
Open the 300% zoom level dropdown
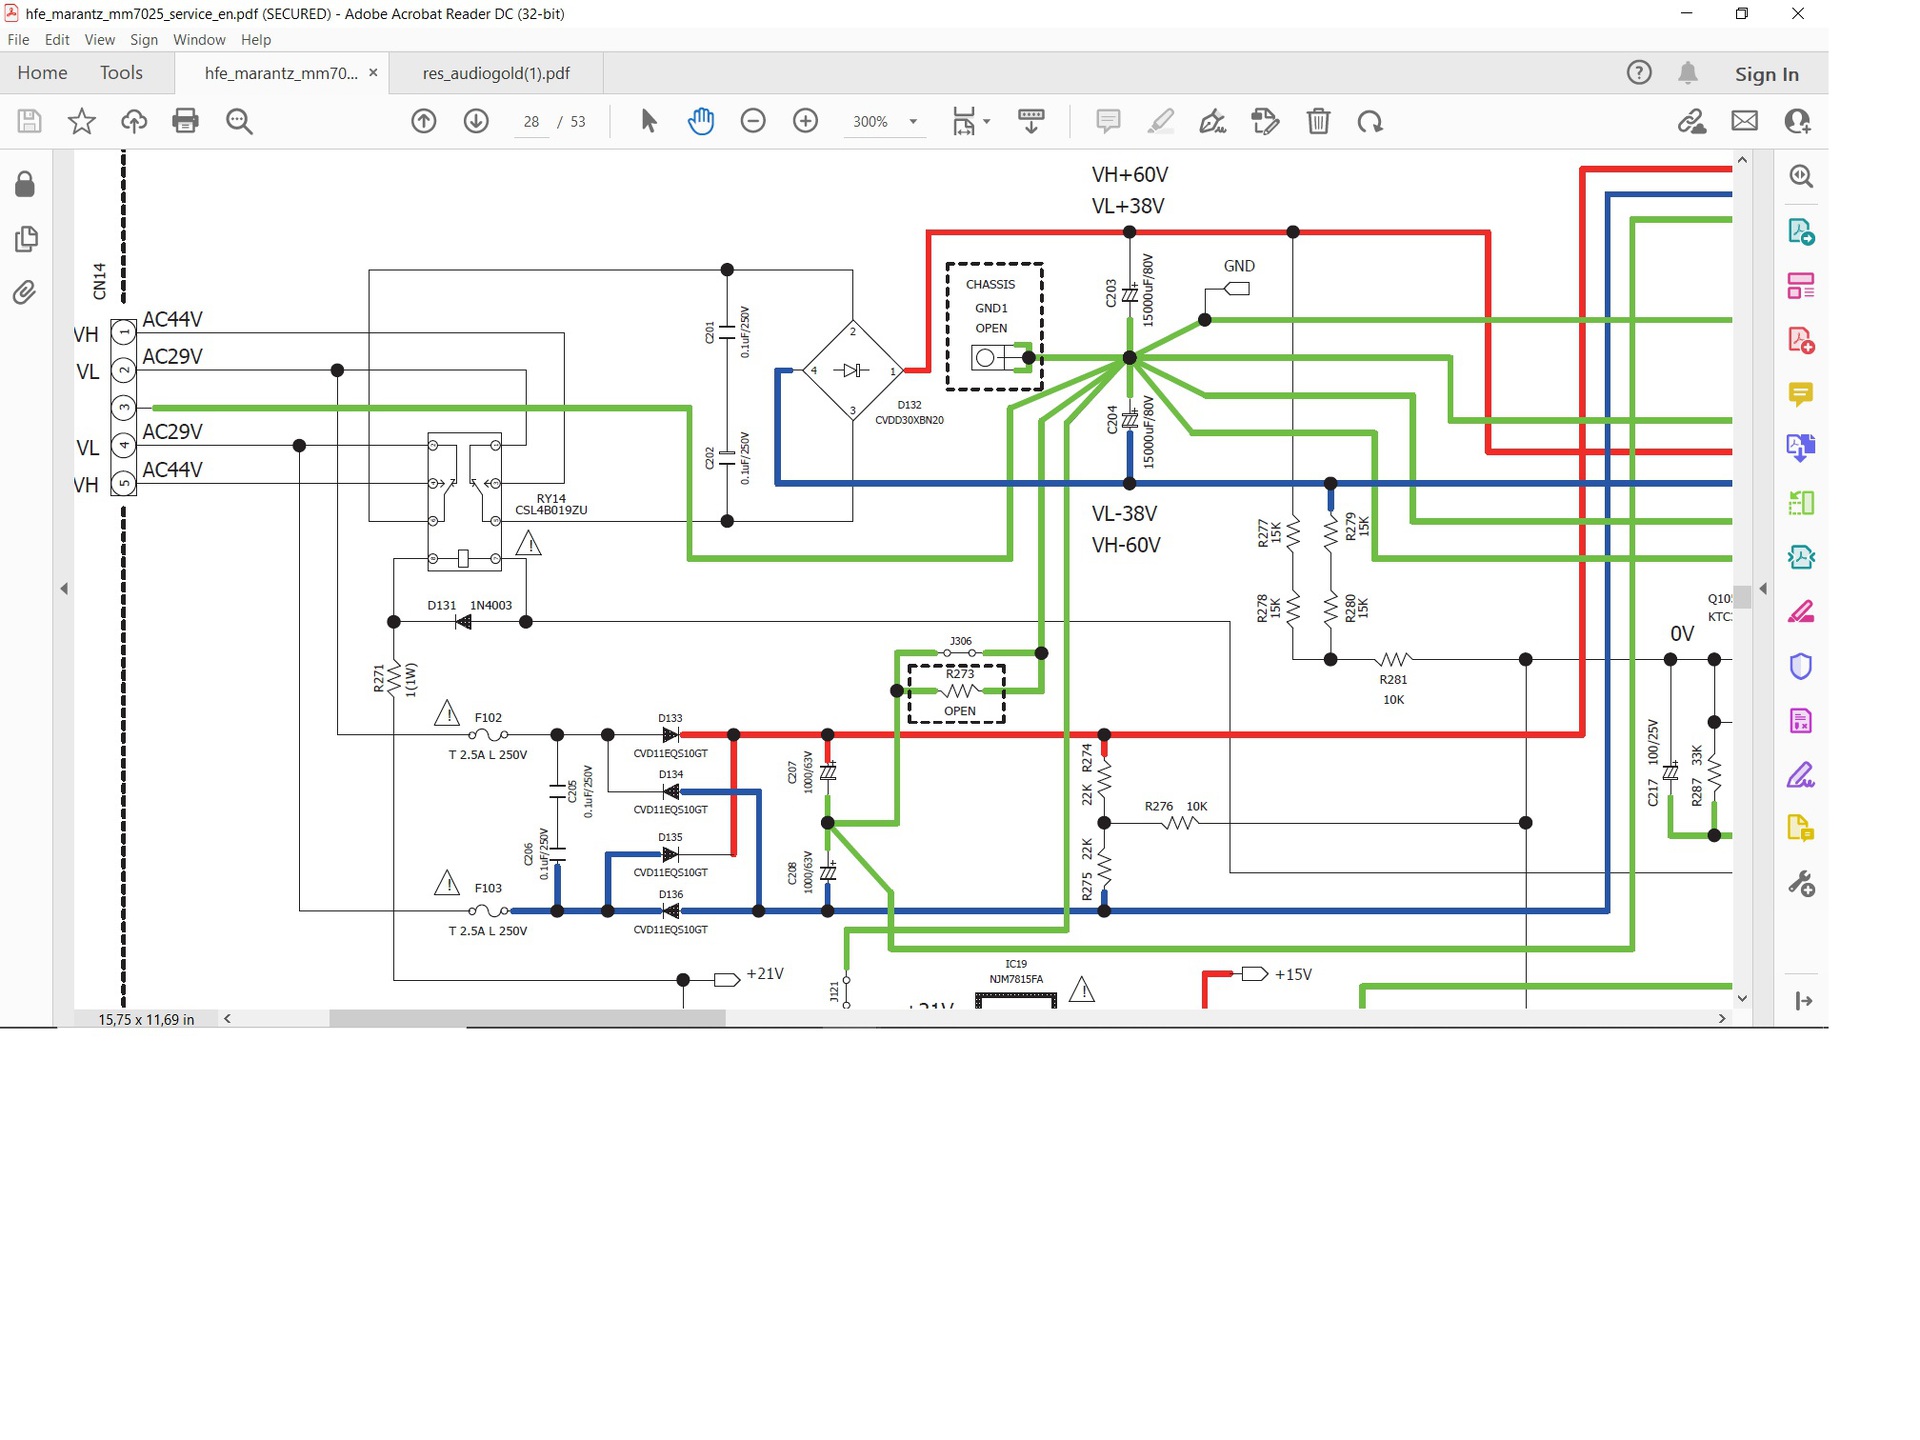click(912, 122)
